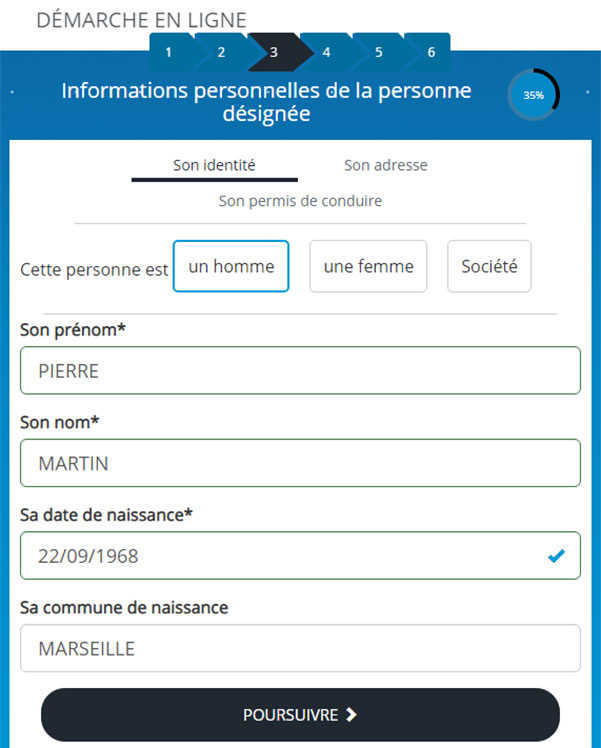
Task: Select current step 3 indicator
Action: (274, 52)
